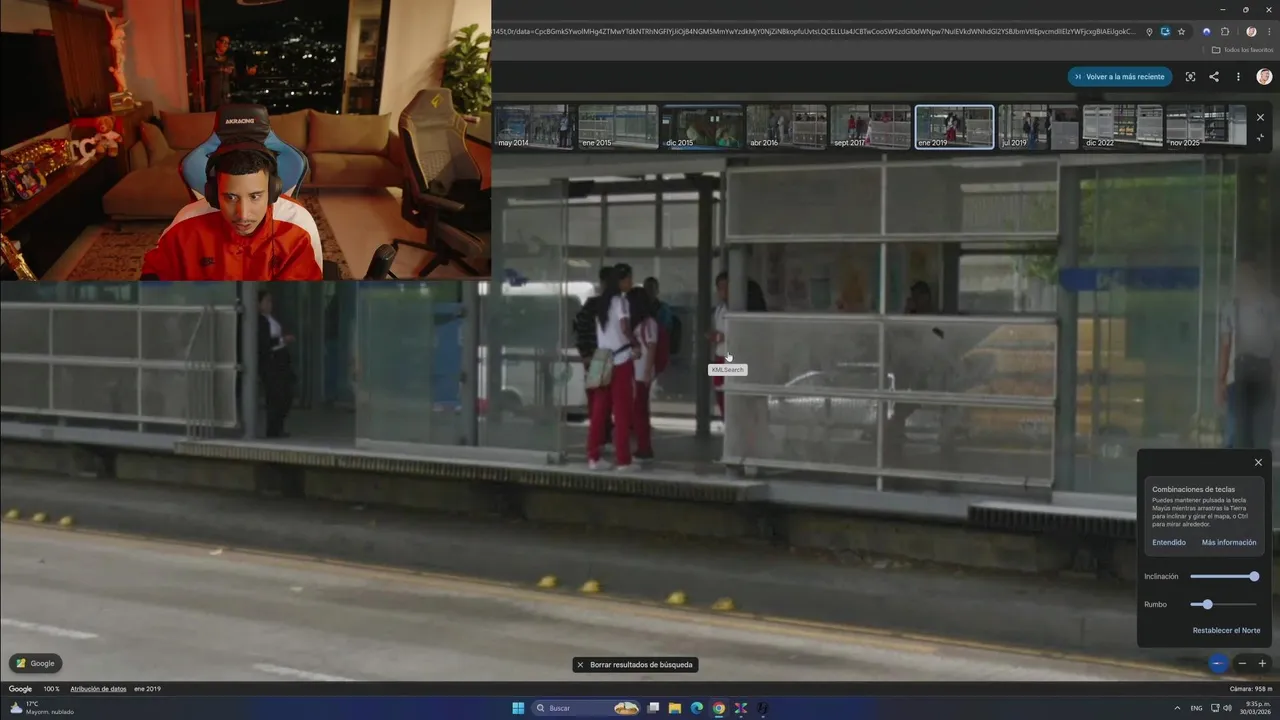1280x720 pixels.
Task: Select the nov 2025 imagery thumbnail
Action: [x=1206, y=127]
